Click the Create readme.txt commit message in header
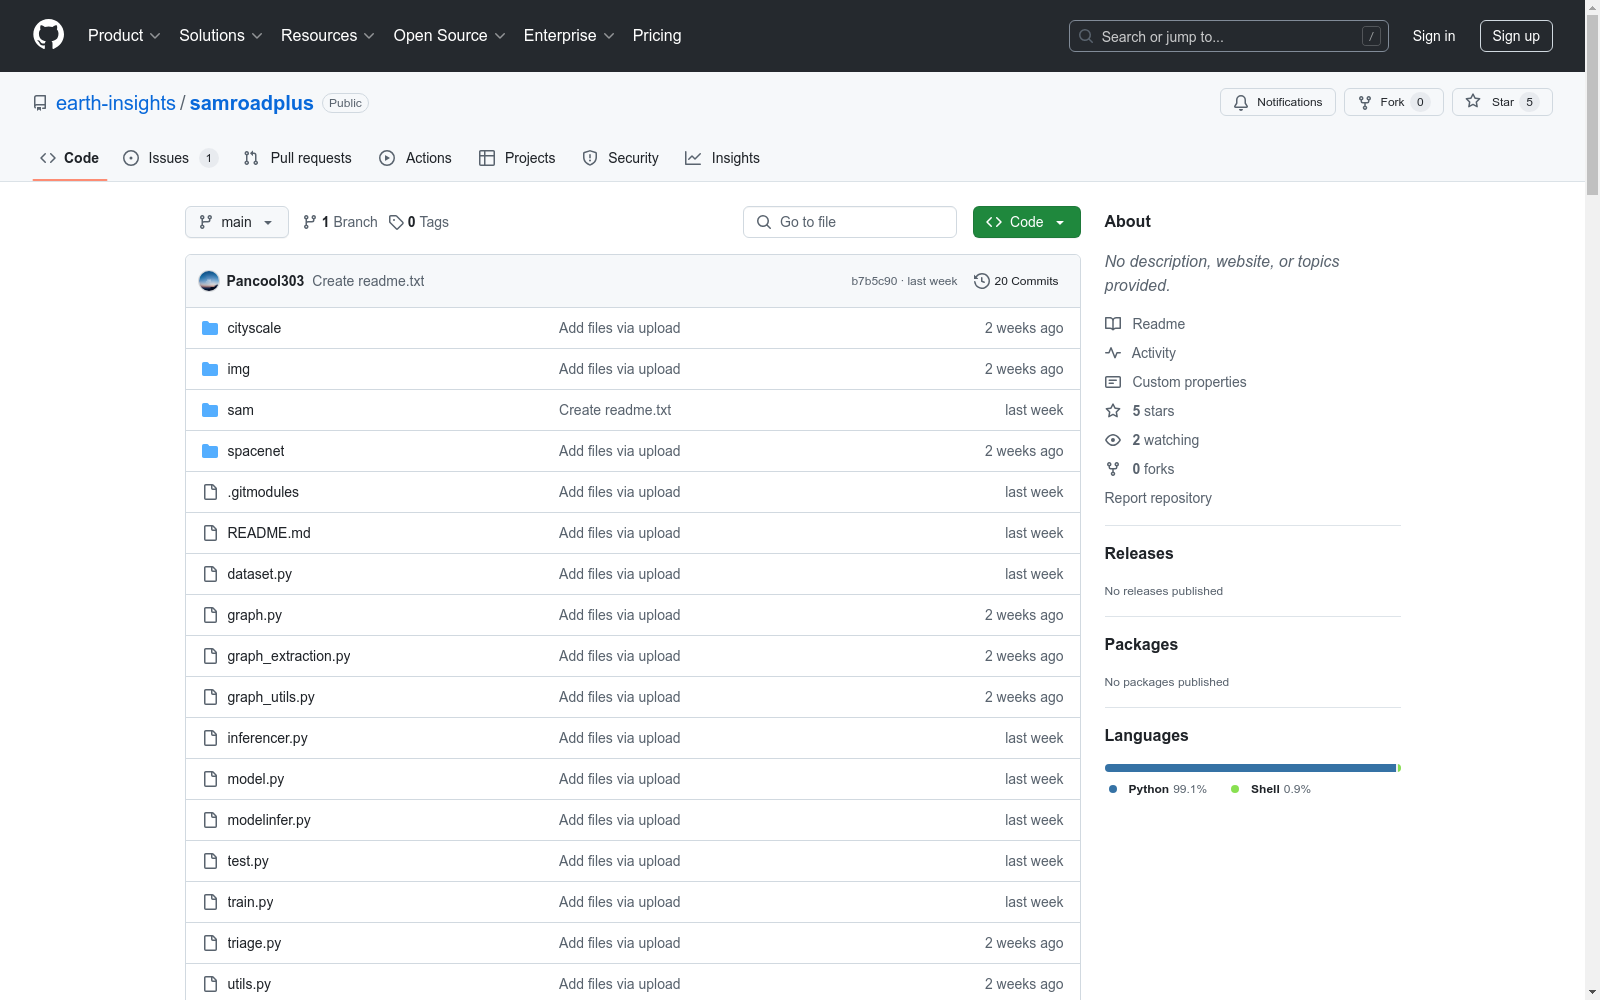Viewport: 1600px width, 1000px height. tap(368, 281)
